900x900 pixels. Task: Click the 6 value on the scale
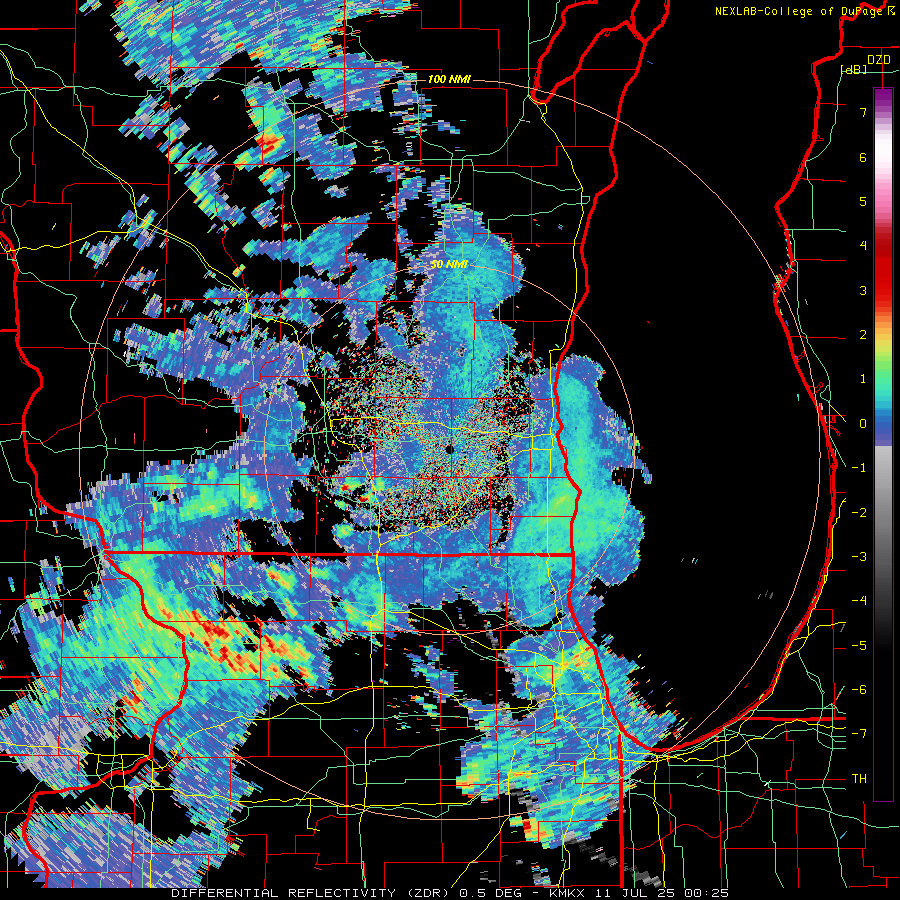[x=863, y=157]
